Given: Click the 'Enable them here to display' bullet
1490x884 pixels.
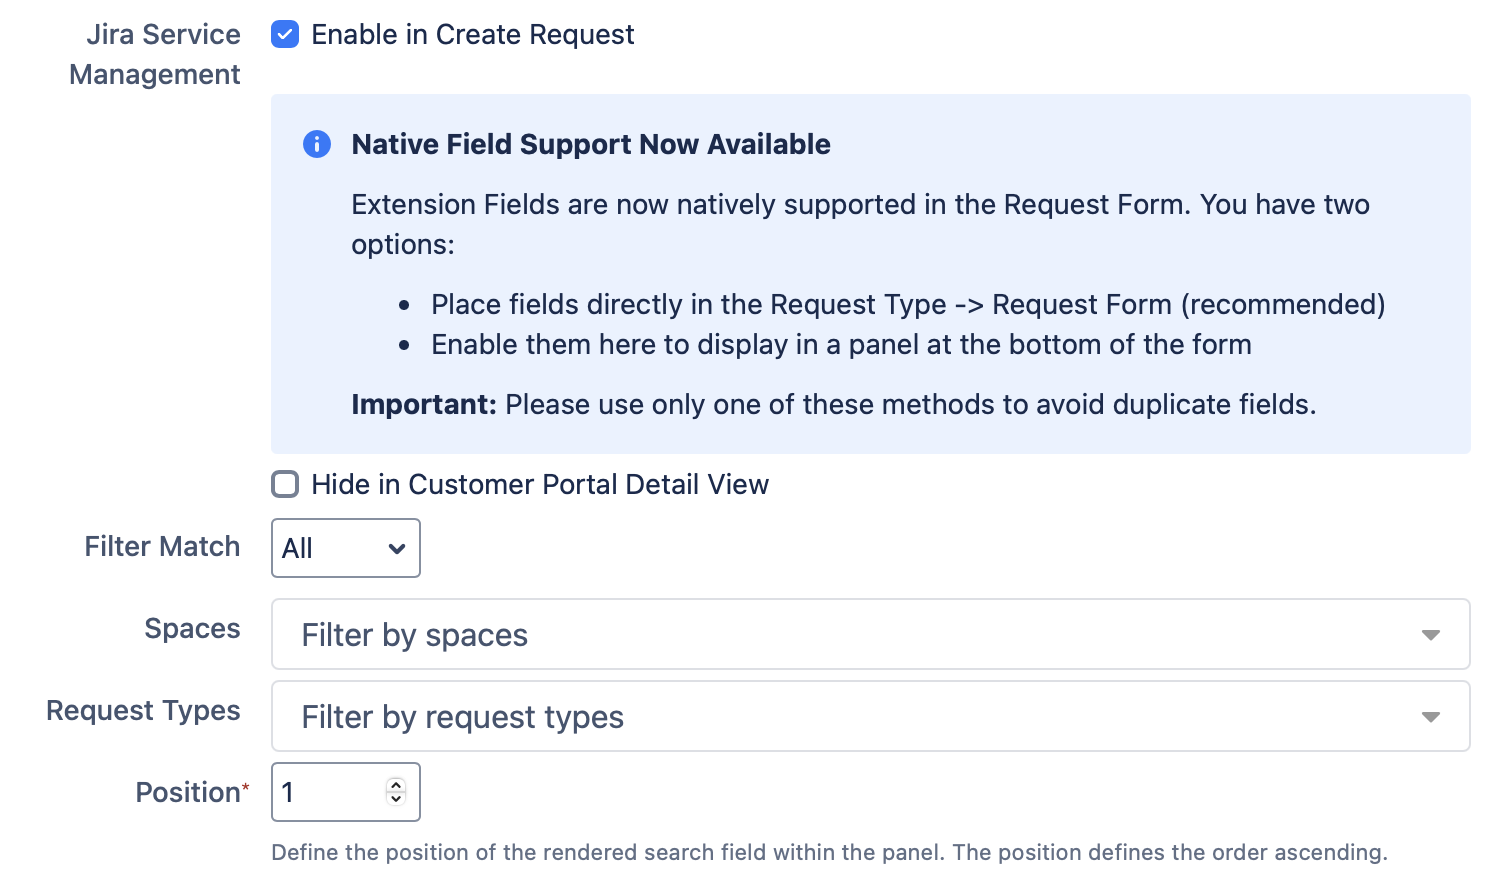Looking at the screenshot, I should (840, 344).
